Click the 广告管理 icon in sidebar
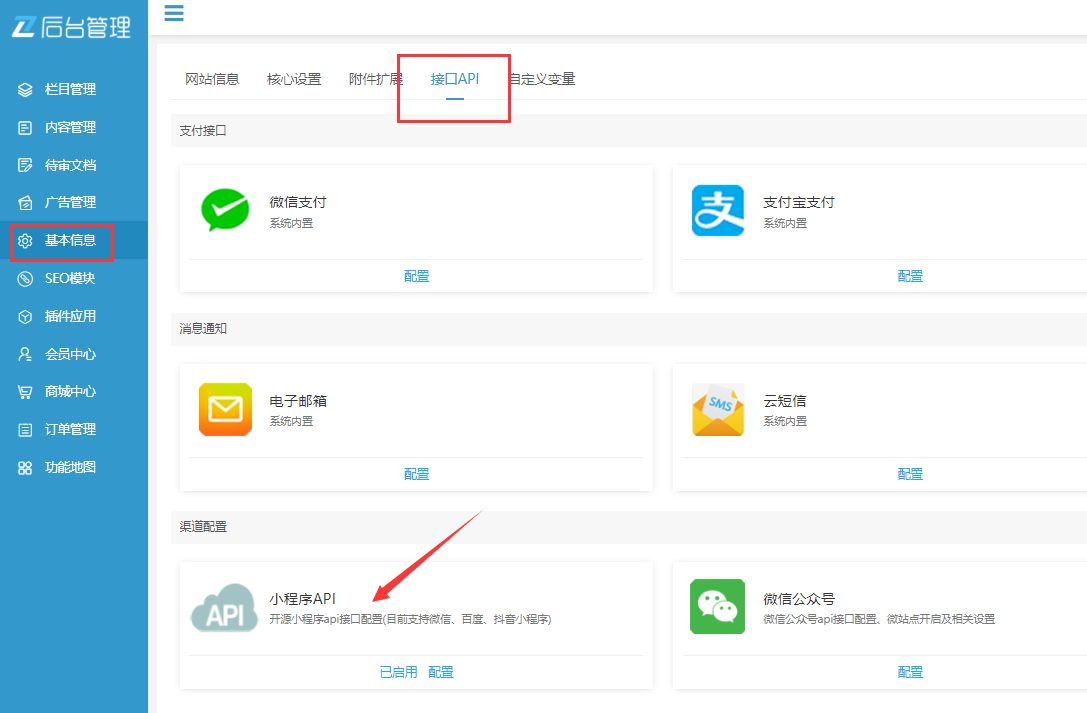The image size is (1087, 713). pos(25,202)
